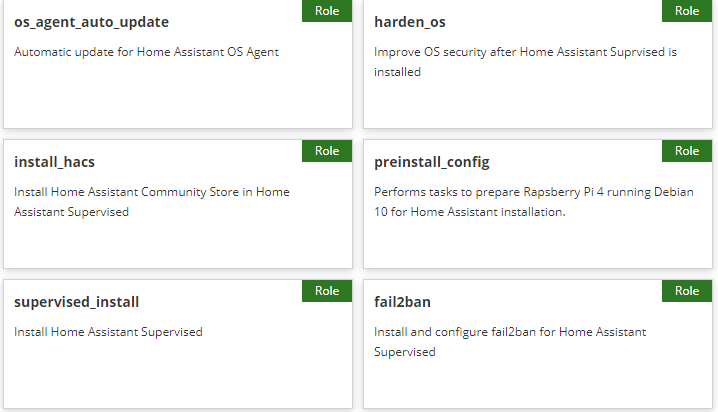Open the install_hacs title link
718x412 pixels.
coord(55,162)
